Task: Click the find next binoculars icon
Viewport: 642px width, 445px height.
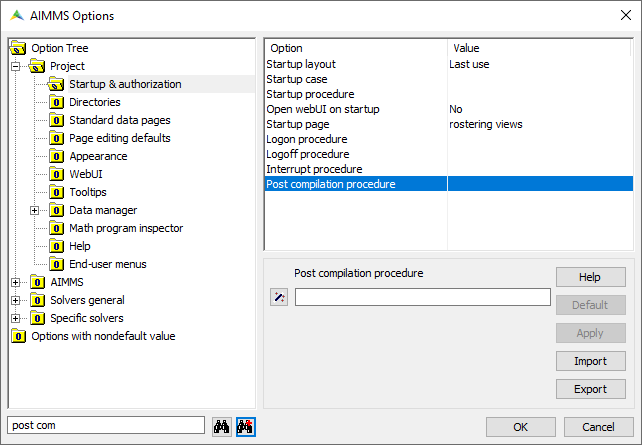Action: pyautogui.click(x=246, y=427)
